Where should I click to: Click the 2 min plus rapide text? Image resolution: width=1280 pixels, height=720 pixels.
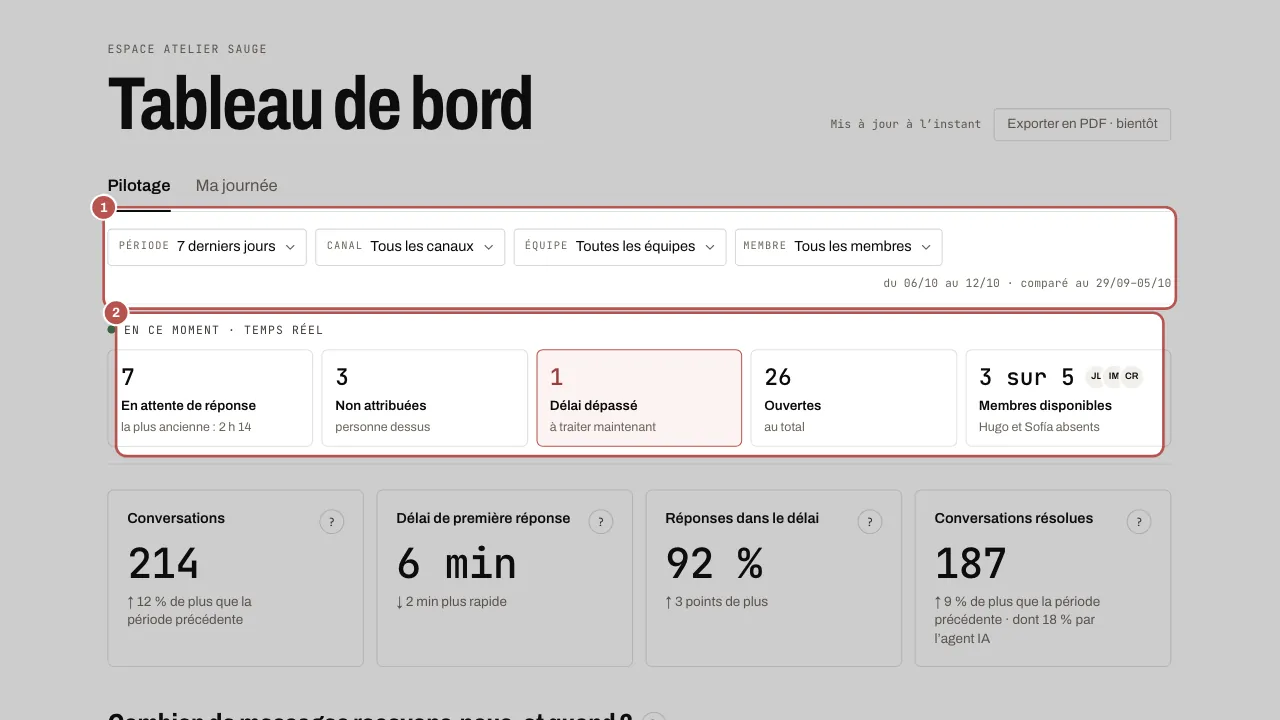[452, 602]
